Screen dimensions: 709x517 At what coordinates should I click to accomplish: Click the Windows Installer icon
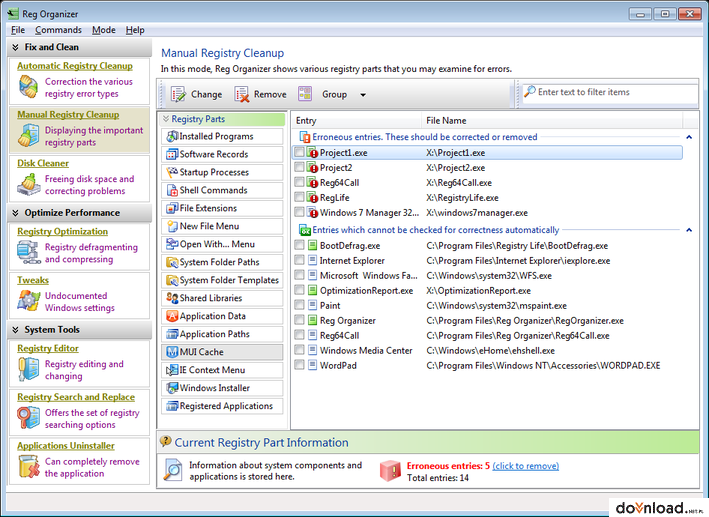tap(172, 388)
